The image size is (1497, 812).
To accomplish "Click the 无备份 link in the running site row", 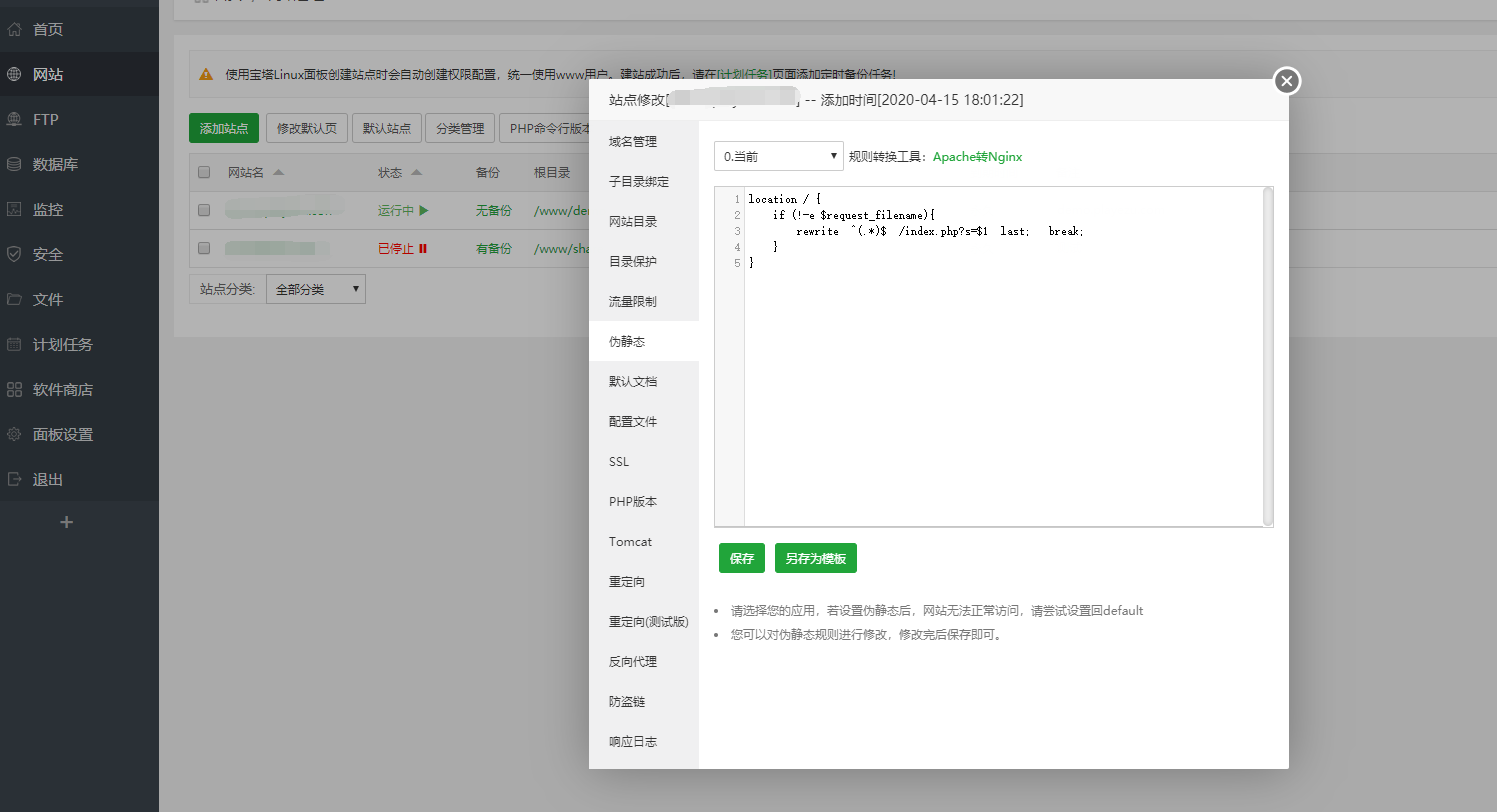I will (x=494, y=210).
